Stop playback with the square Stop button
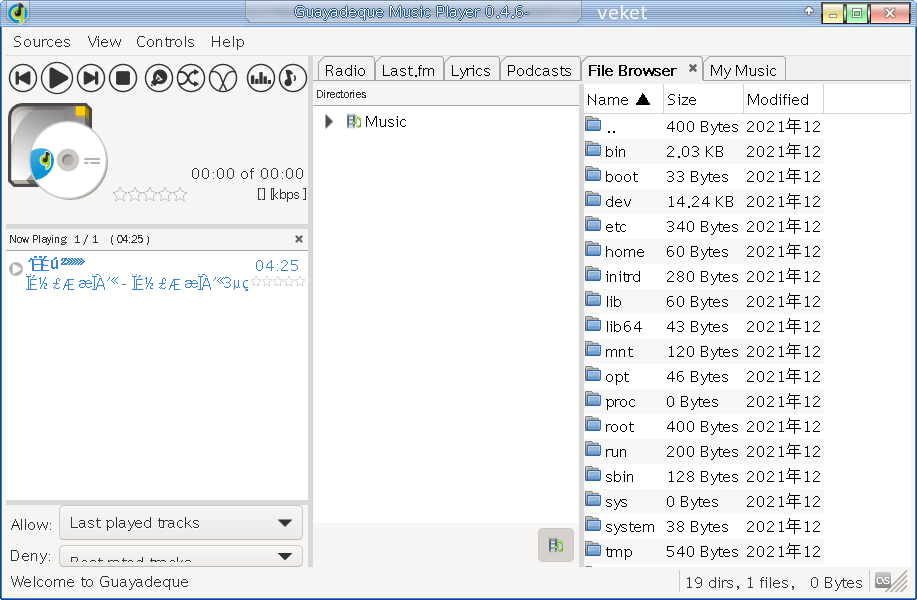 point(123,78)
